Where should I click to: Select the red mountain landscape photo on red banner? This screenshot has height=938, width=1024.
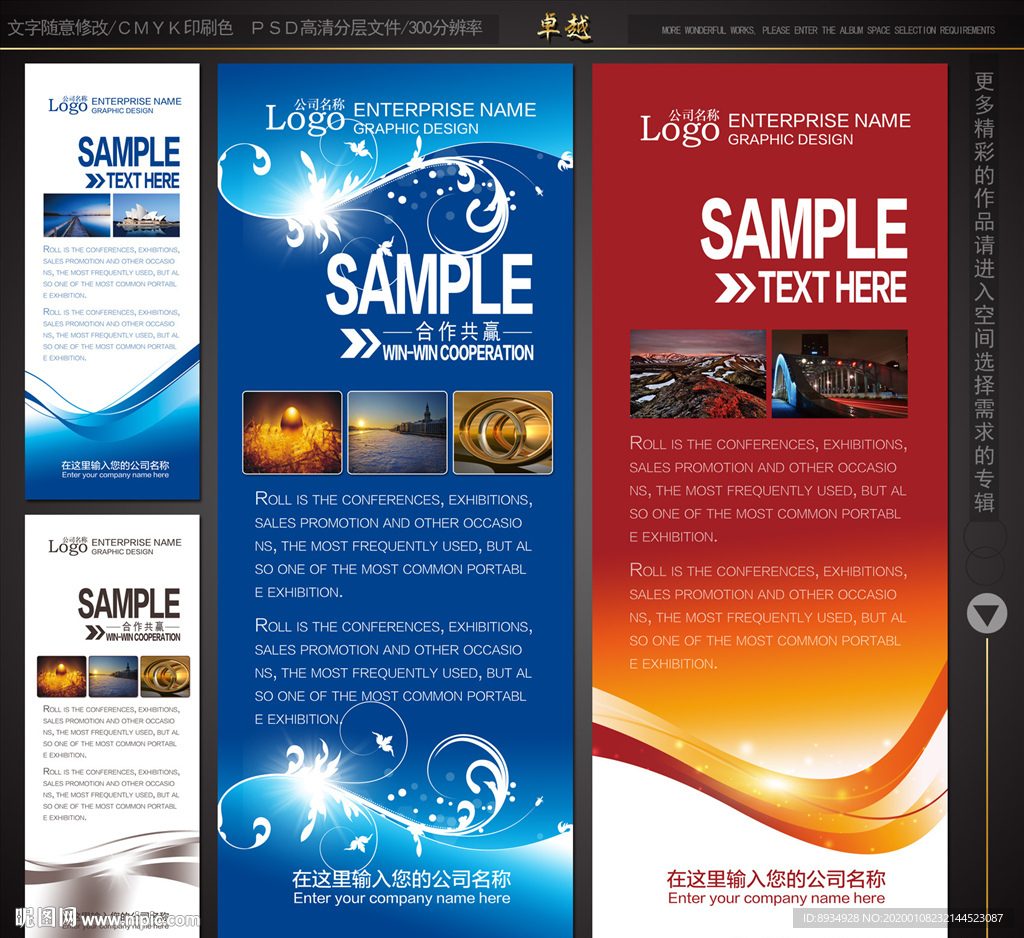(698, 374)
